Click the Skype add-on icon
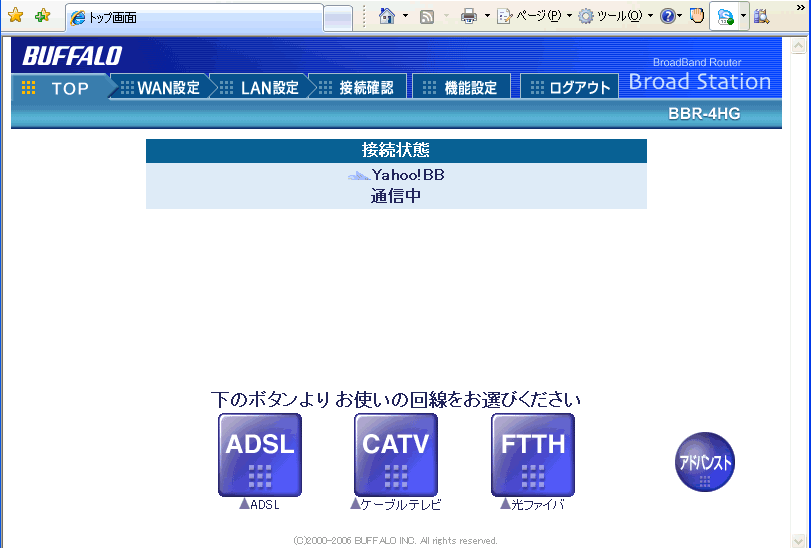The height and width of the screenshot is (548, 811). click(x=725, y=17)
